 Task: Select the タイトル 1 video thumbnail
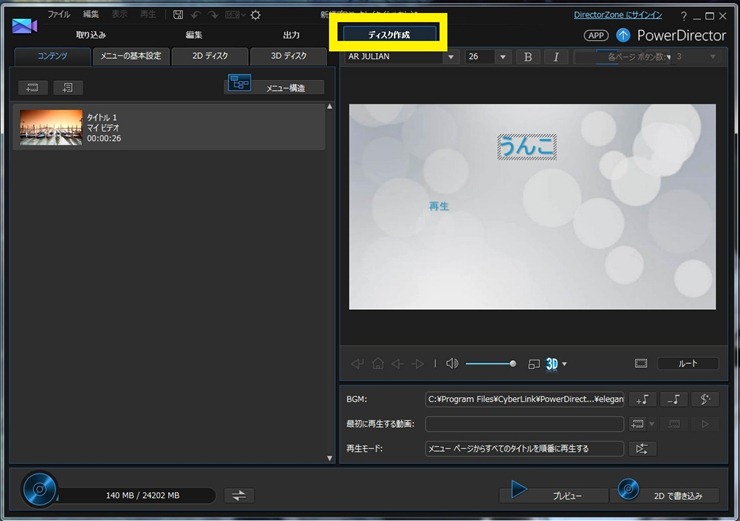51,128
